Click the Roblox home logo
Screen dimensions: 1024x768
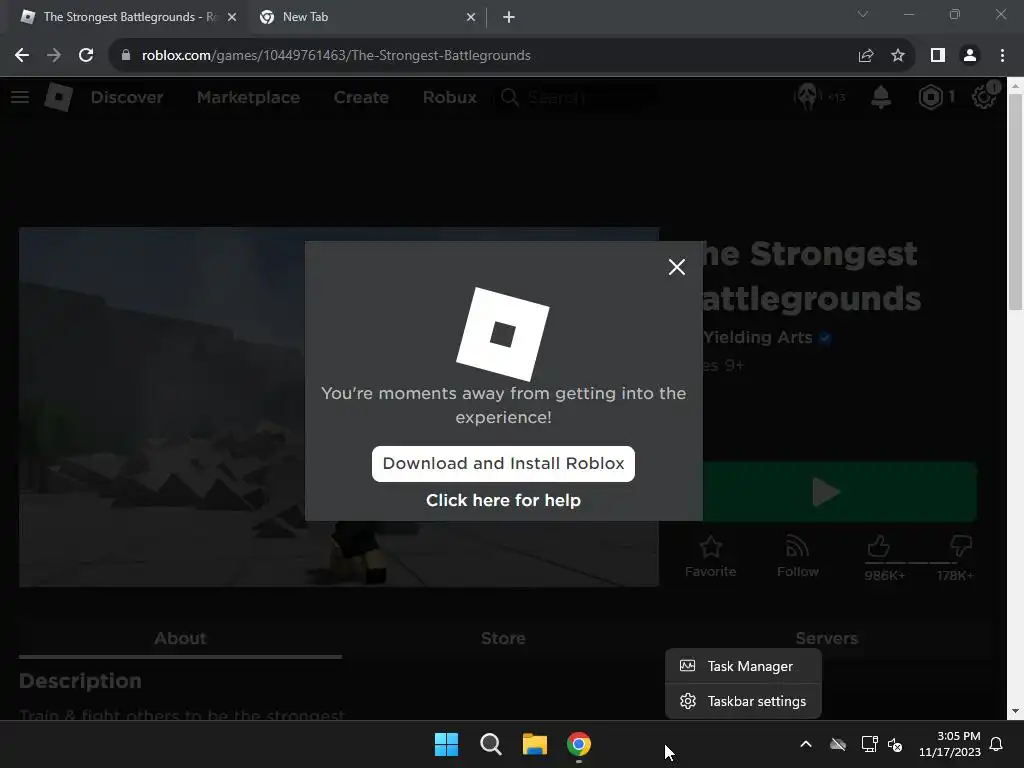(x=59, y=97)
